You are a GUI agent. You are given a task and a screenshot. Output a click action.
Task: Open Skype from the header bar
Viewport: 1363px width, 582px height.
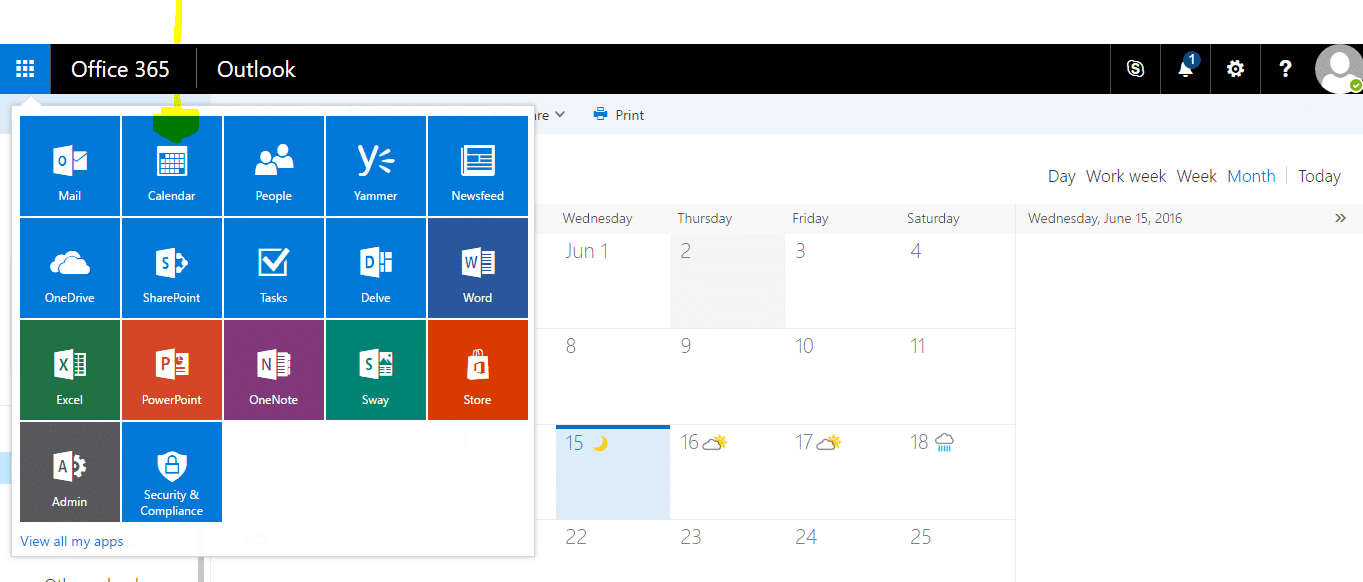coord(1135,69)
